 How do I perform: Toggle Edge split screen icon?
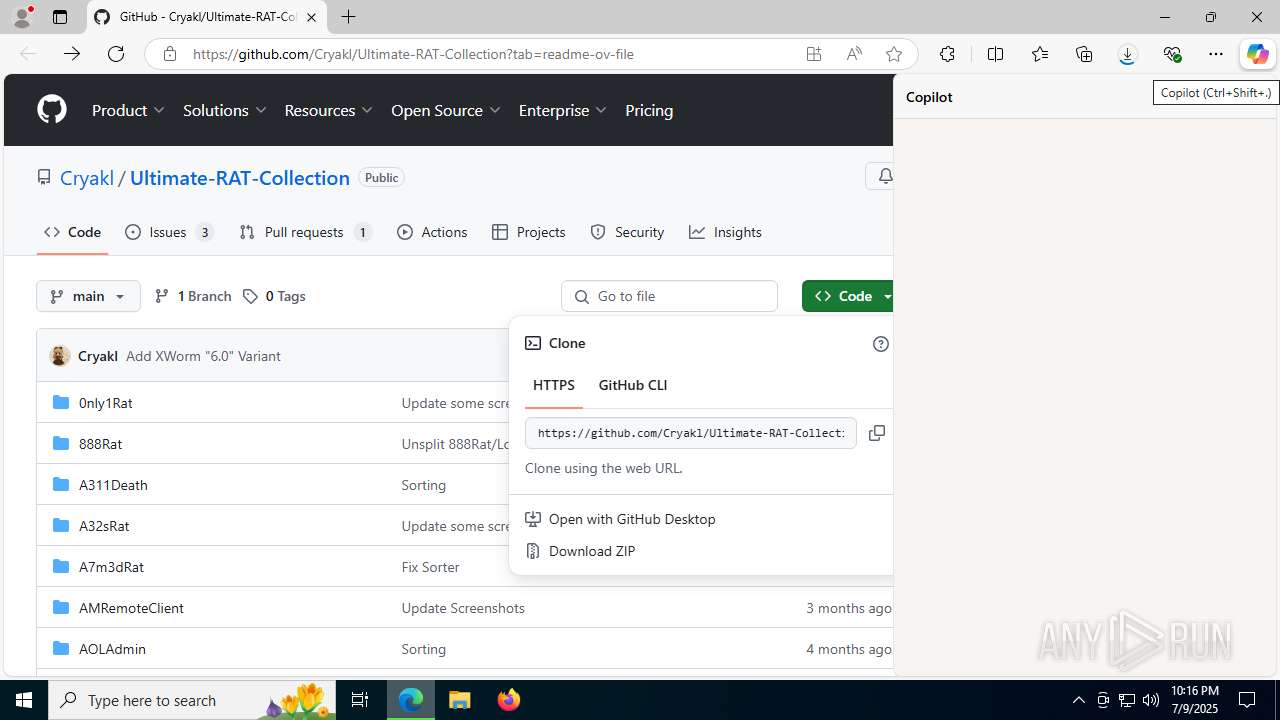tap(995, 54)
